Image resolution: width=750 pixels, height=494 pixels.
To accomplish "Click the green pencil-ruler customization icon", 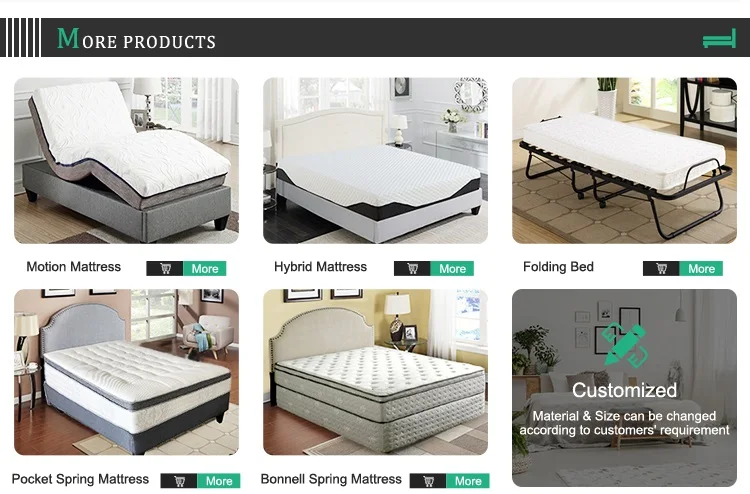I will 625,345.
